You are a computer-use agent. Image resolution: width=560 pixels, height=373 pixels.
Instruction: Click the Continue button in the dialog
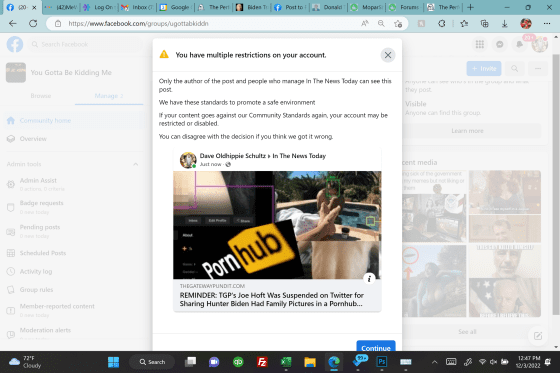[x=376, y=346]
